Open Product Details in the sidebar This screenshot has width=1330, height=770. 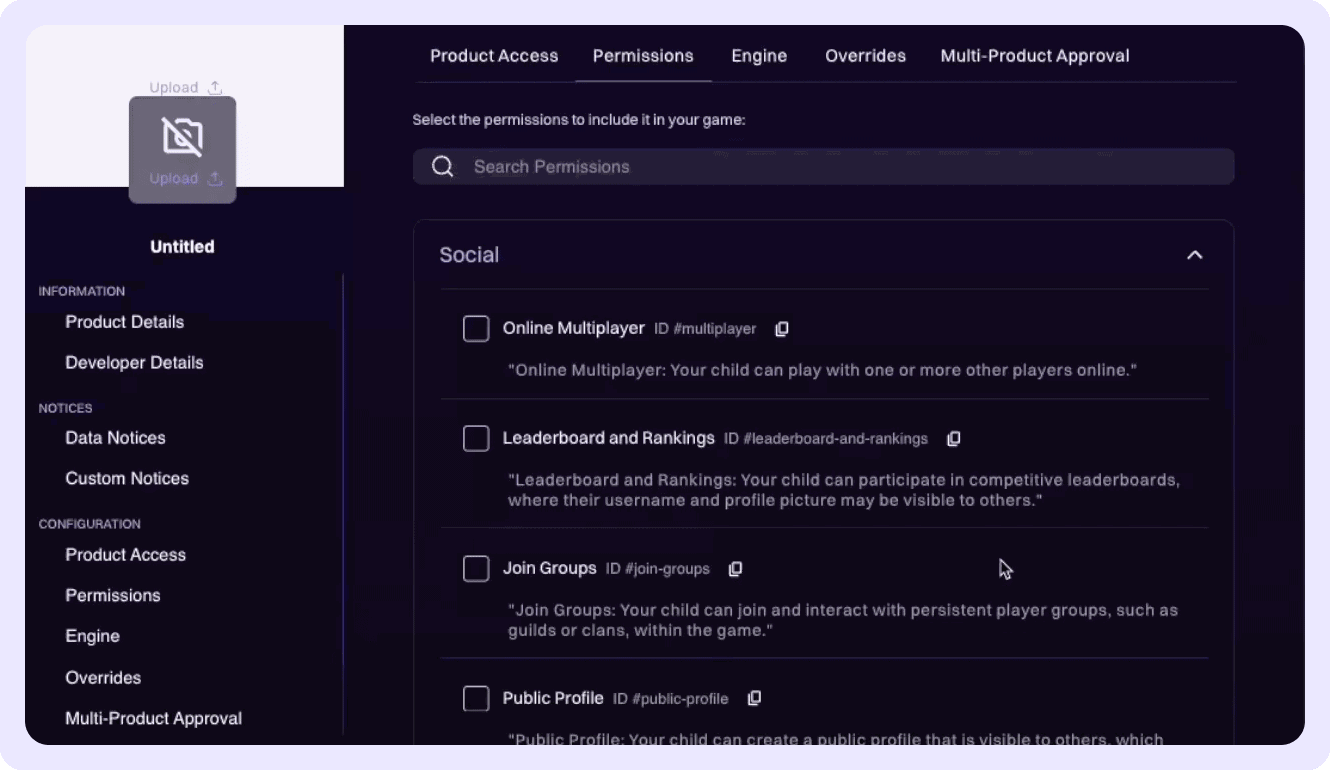click(125, 322)
